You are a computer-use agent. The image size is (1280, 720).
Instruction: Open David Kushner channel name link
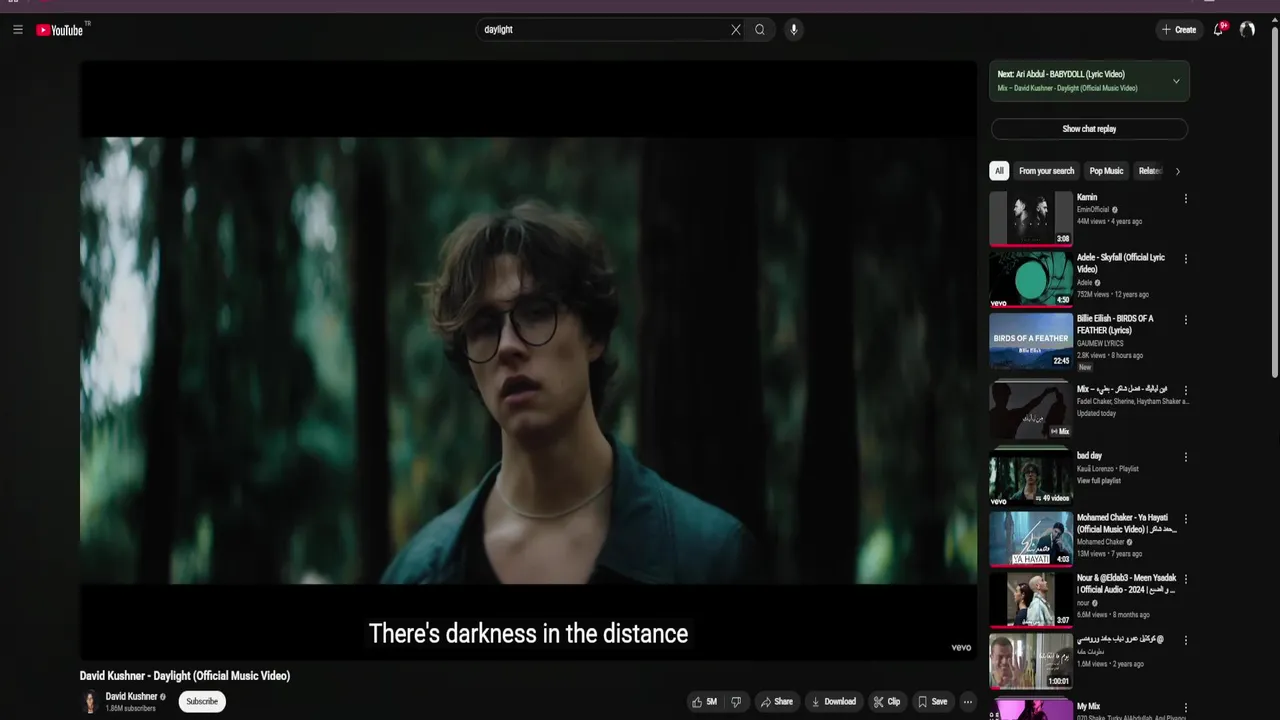coord(131,697)
